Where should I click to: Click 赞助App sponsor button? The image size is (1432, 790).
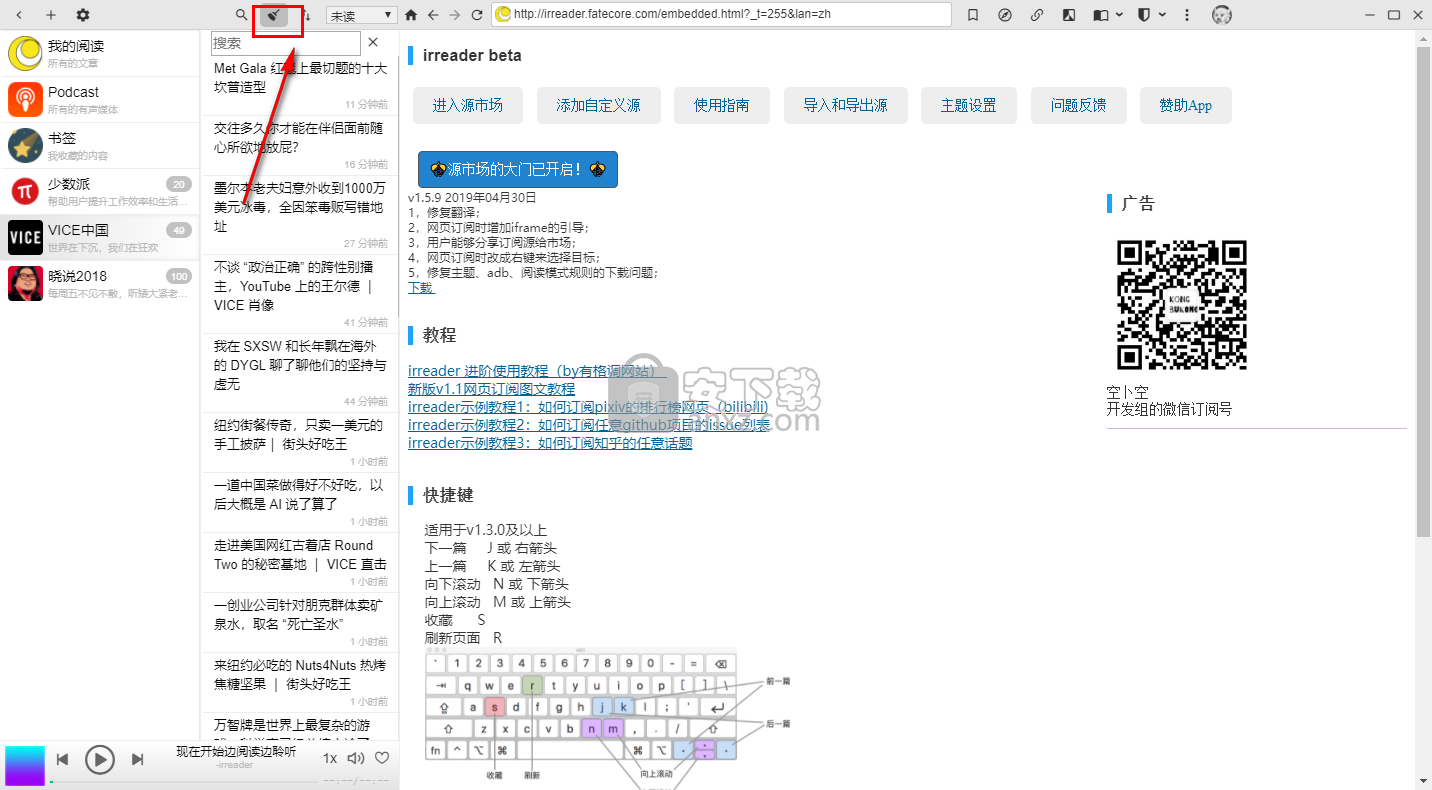[x=1186, y=105]
